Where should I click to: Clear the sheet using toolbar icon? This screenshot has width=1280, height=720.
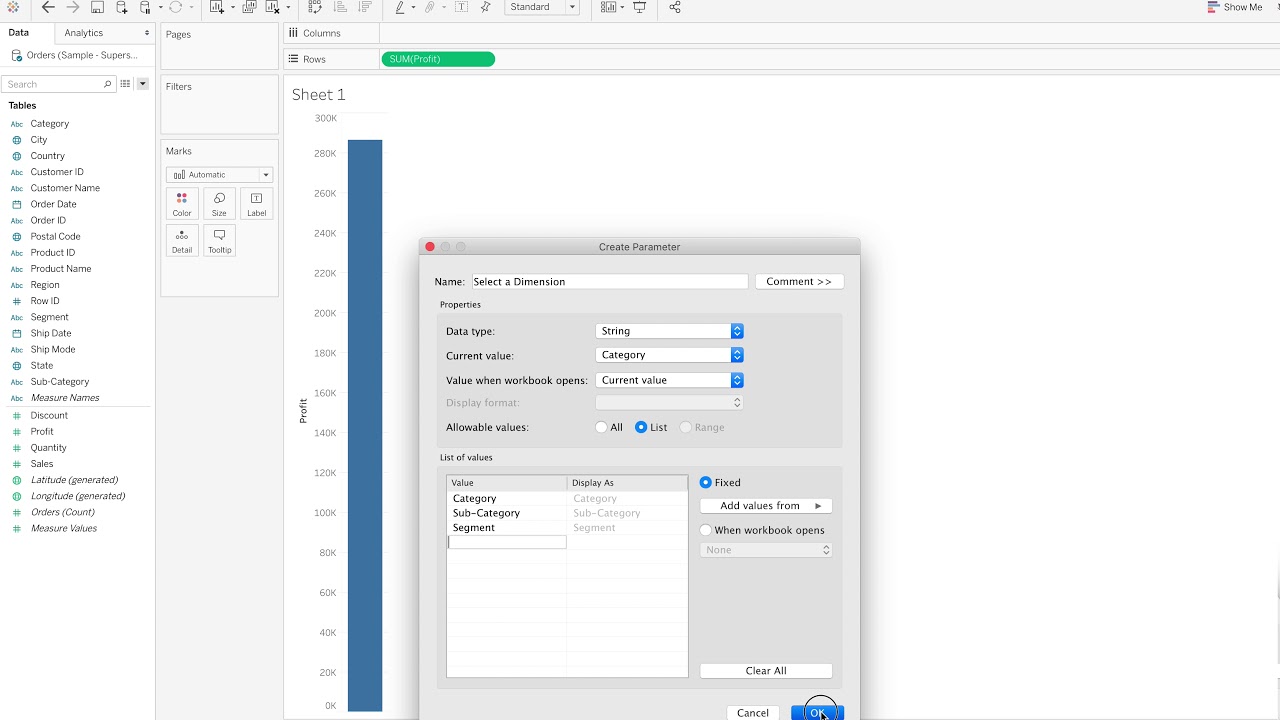click(272, 7)
